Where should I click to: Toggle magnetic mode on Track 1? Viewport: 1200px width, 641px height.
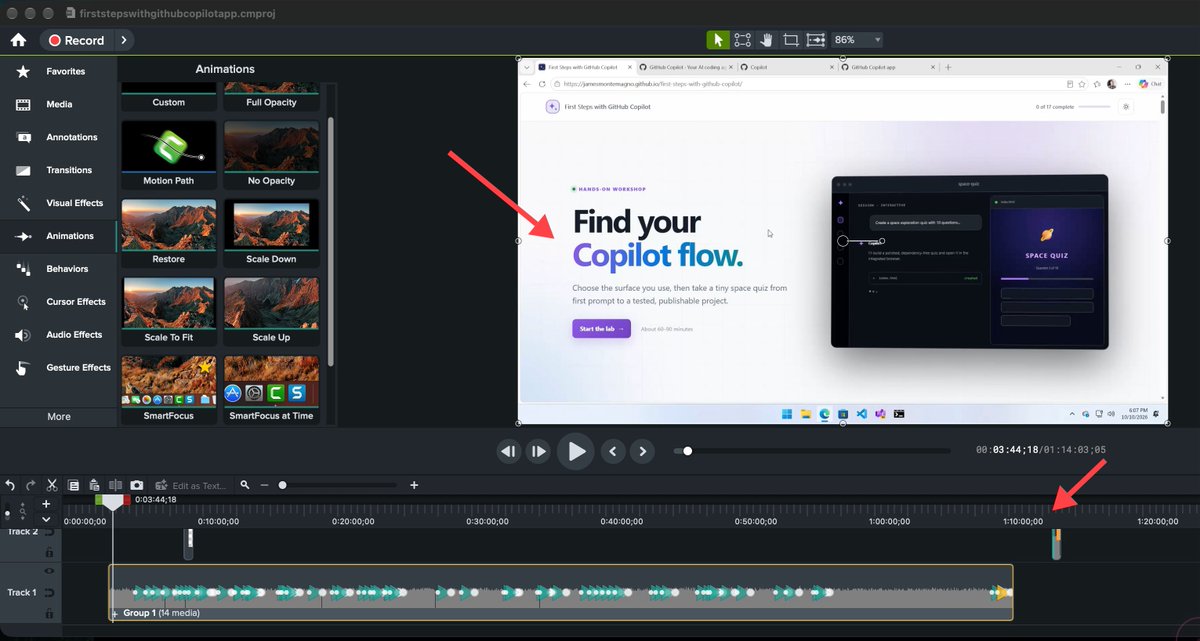[x=48, y=592]
